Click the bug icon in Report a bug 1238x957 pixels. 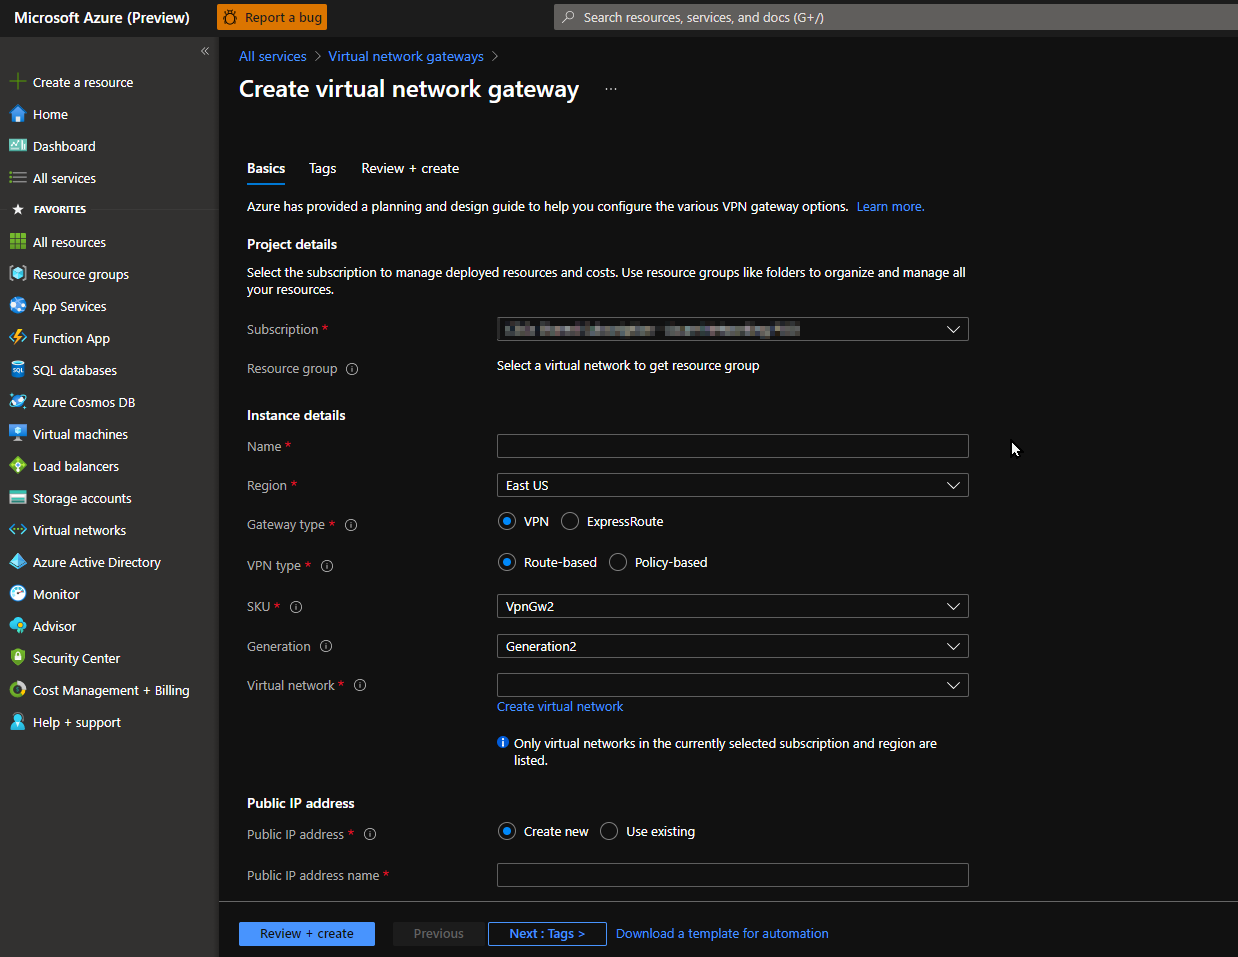point(230,17)
